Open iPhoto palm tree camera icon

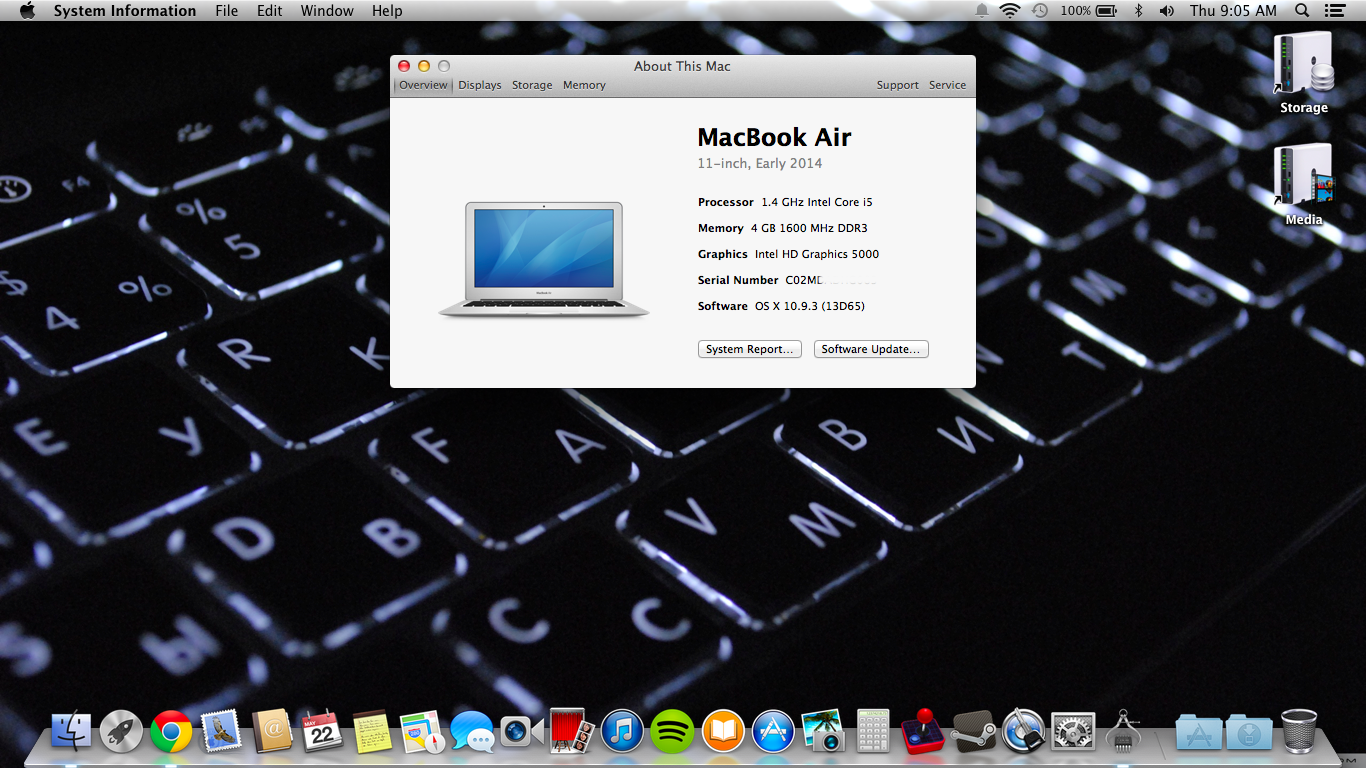pos(823,732)
